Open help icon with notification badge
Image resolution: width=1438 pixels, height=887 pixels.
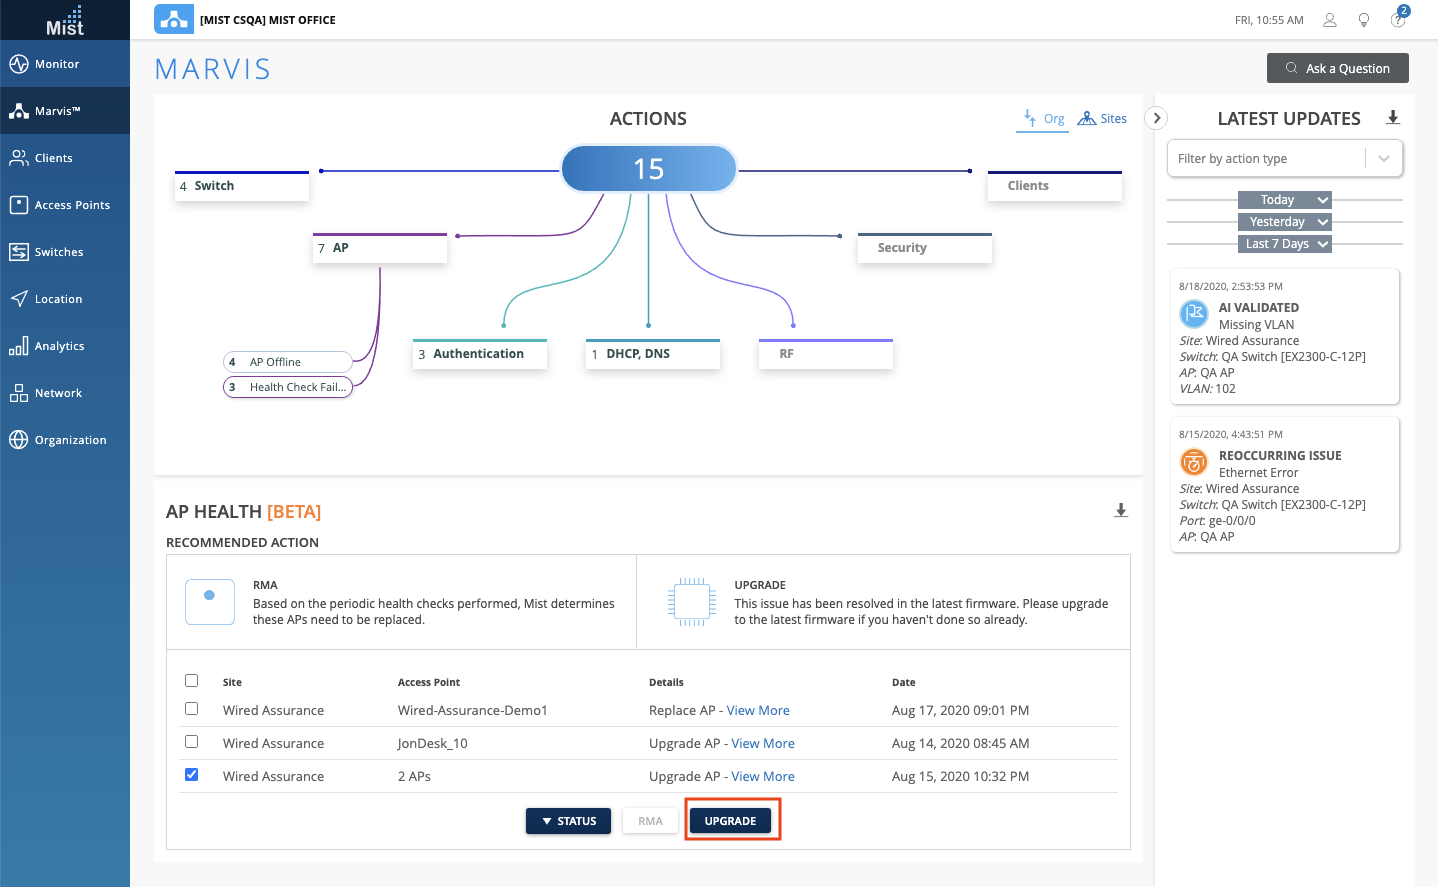tap(1398, 20)
